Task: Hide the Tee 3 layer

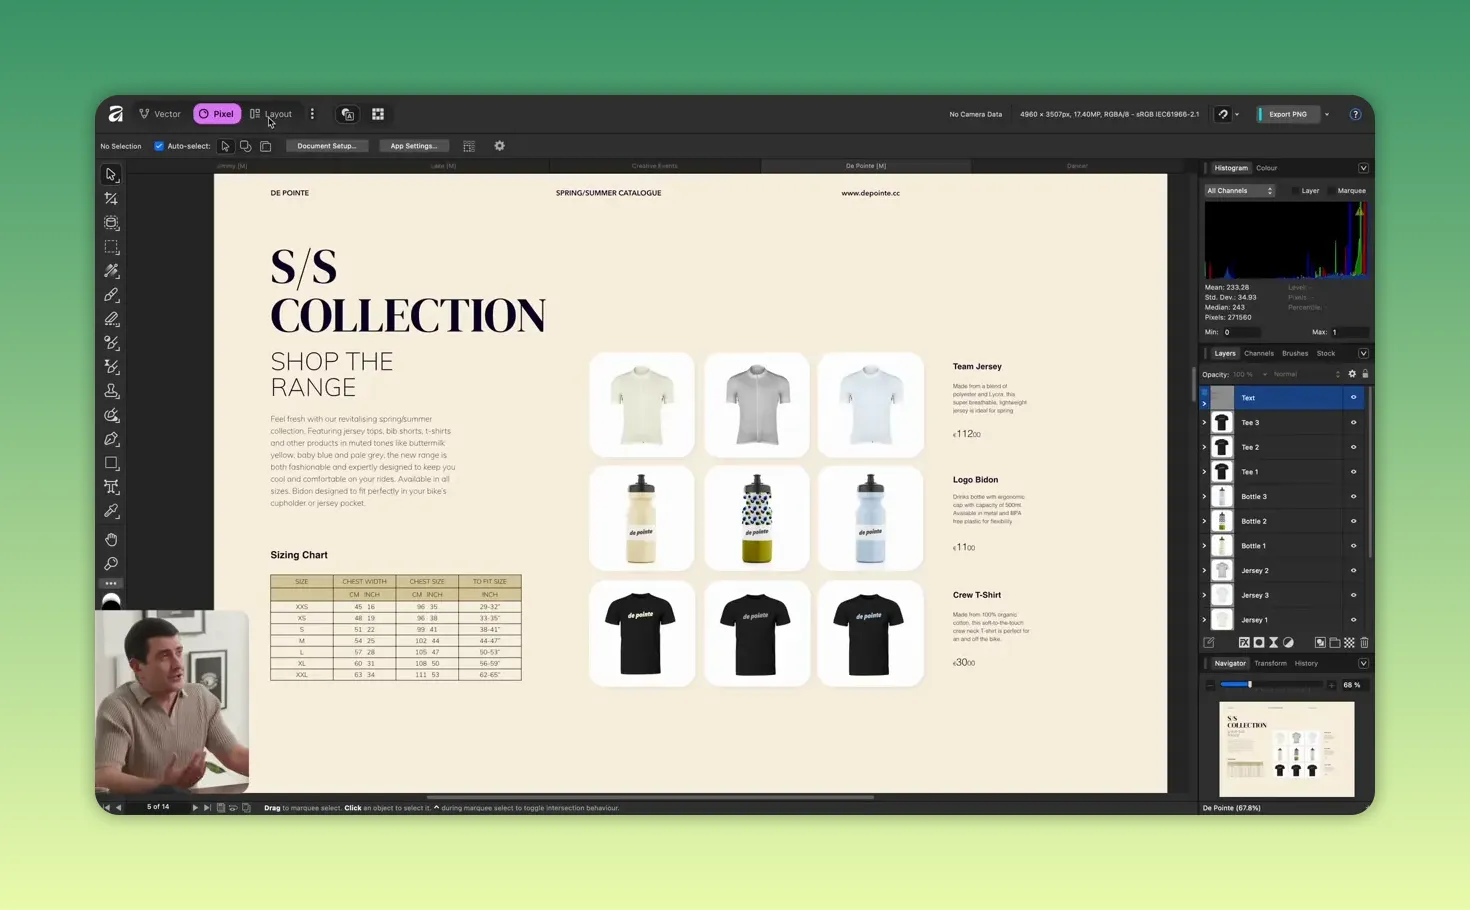Action: (1354, 422)
